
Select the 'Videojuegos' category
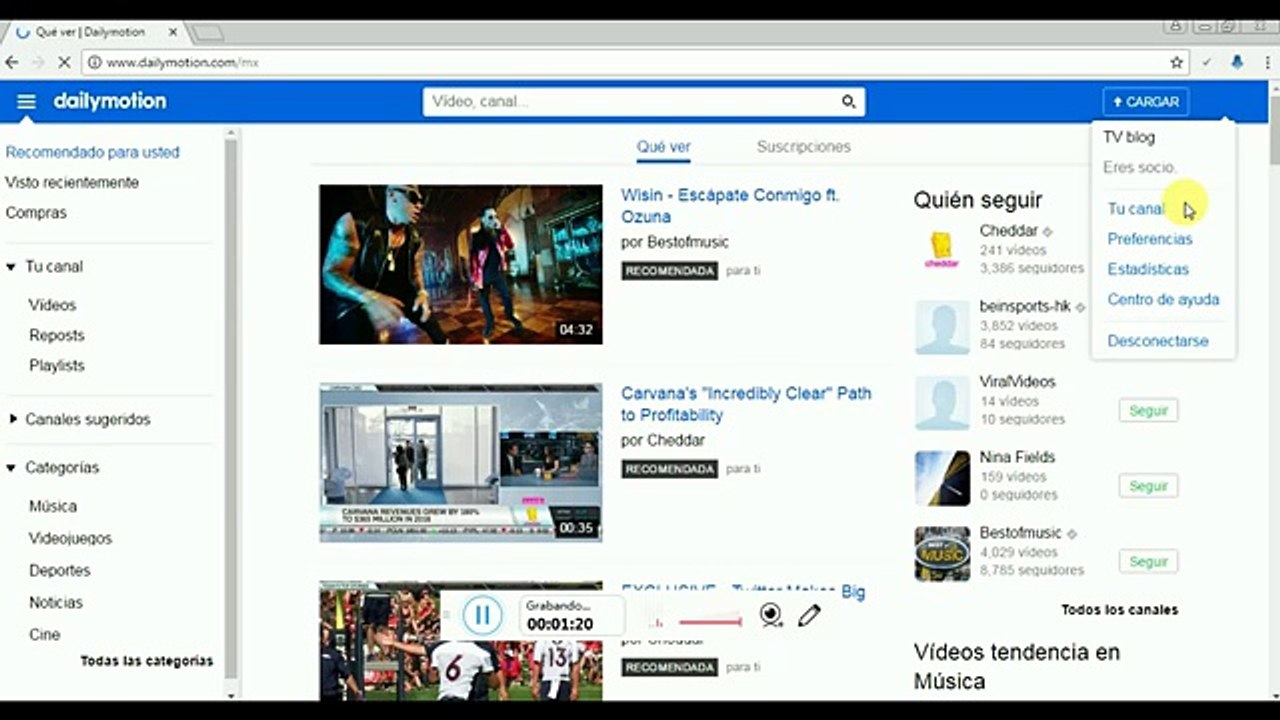[70, 538]
